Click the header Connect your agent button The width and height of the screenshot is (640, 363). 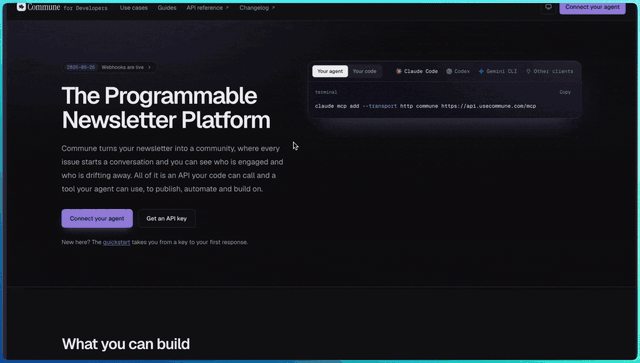(x=592, y=7)
